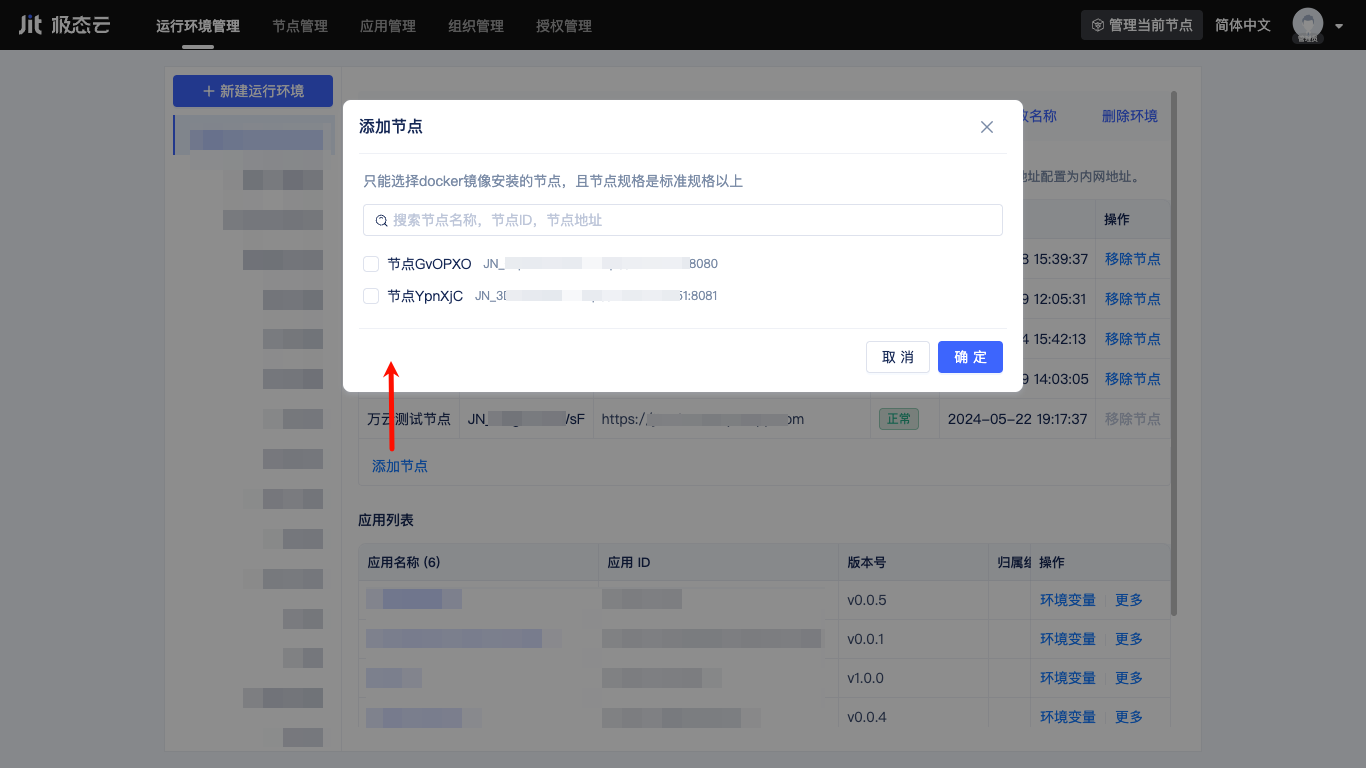1366x768 pixels.
Task: Open the 授权管理 tab
Action: pyautogui.click(x=564, y=26)
